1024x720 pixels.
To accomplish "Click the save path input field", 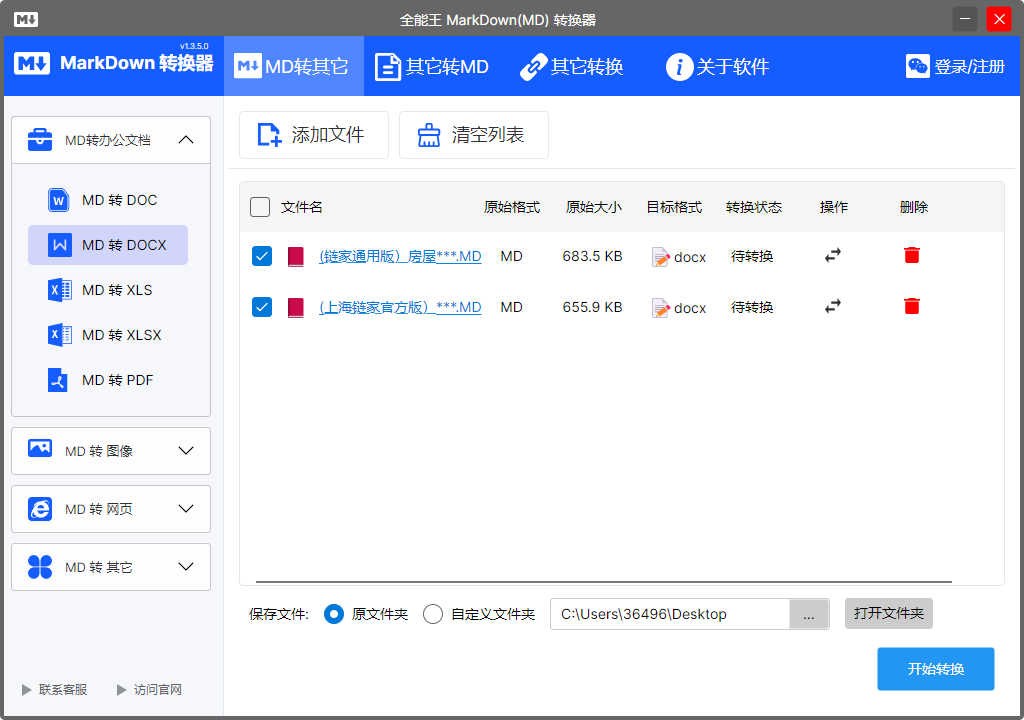I will click(x=671, y=614).
